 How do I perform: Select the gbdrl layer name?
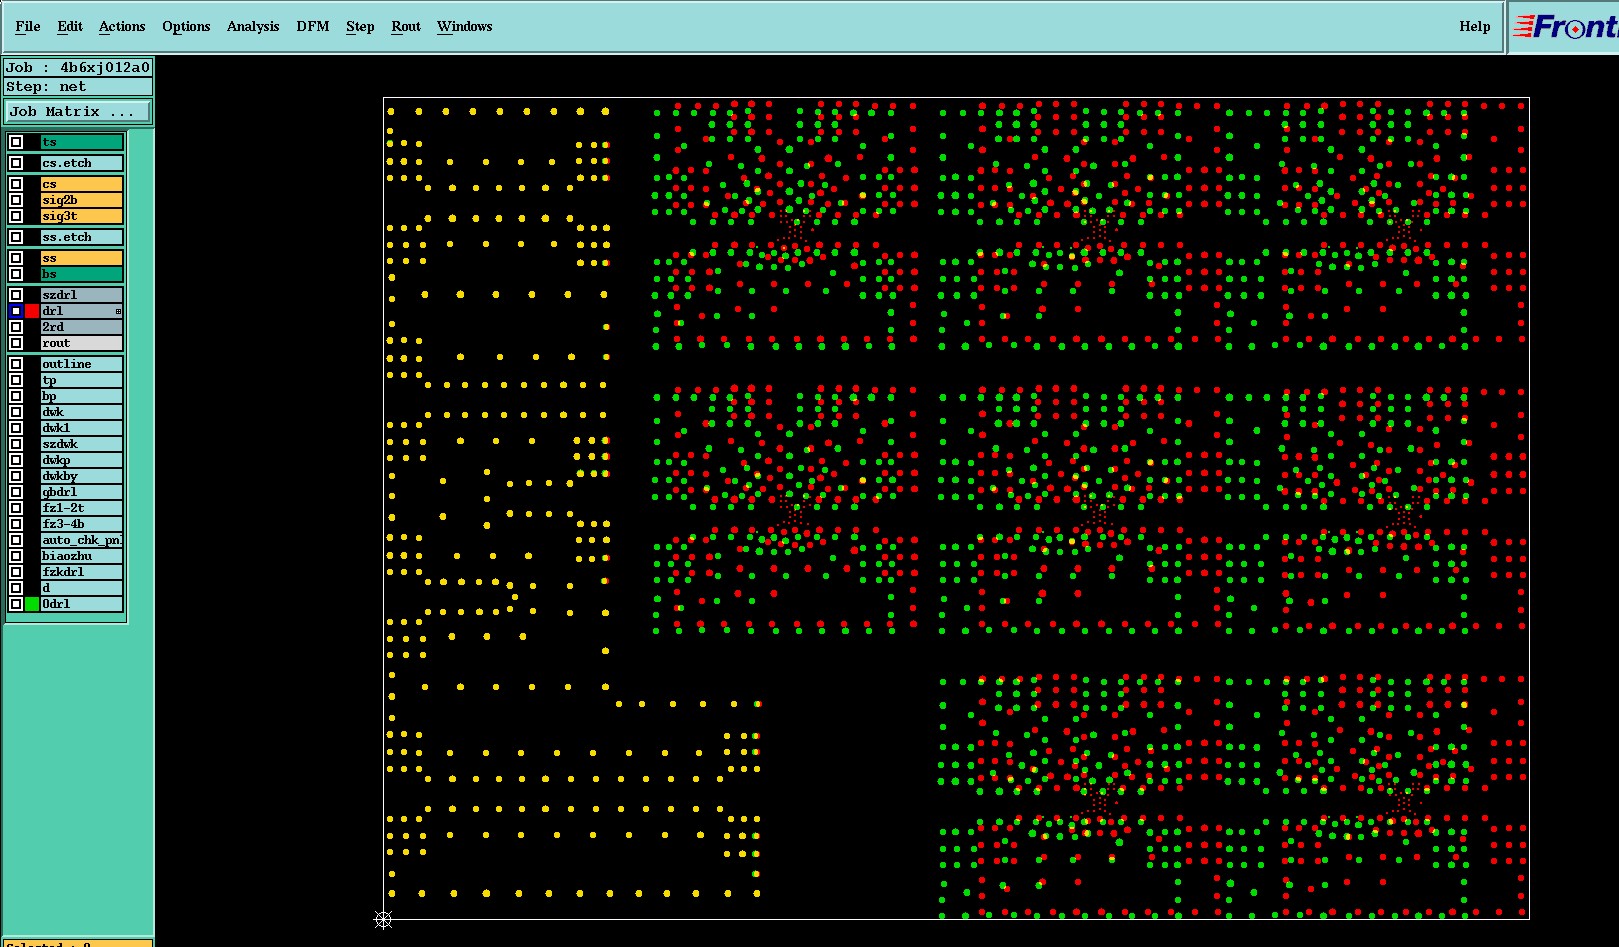[x=82, y=492]
